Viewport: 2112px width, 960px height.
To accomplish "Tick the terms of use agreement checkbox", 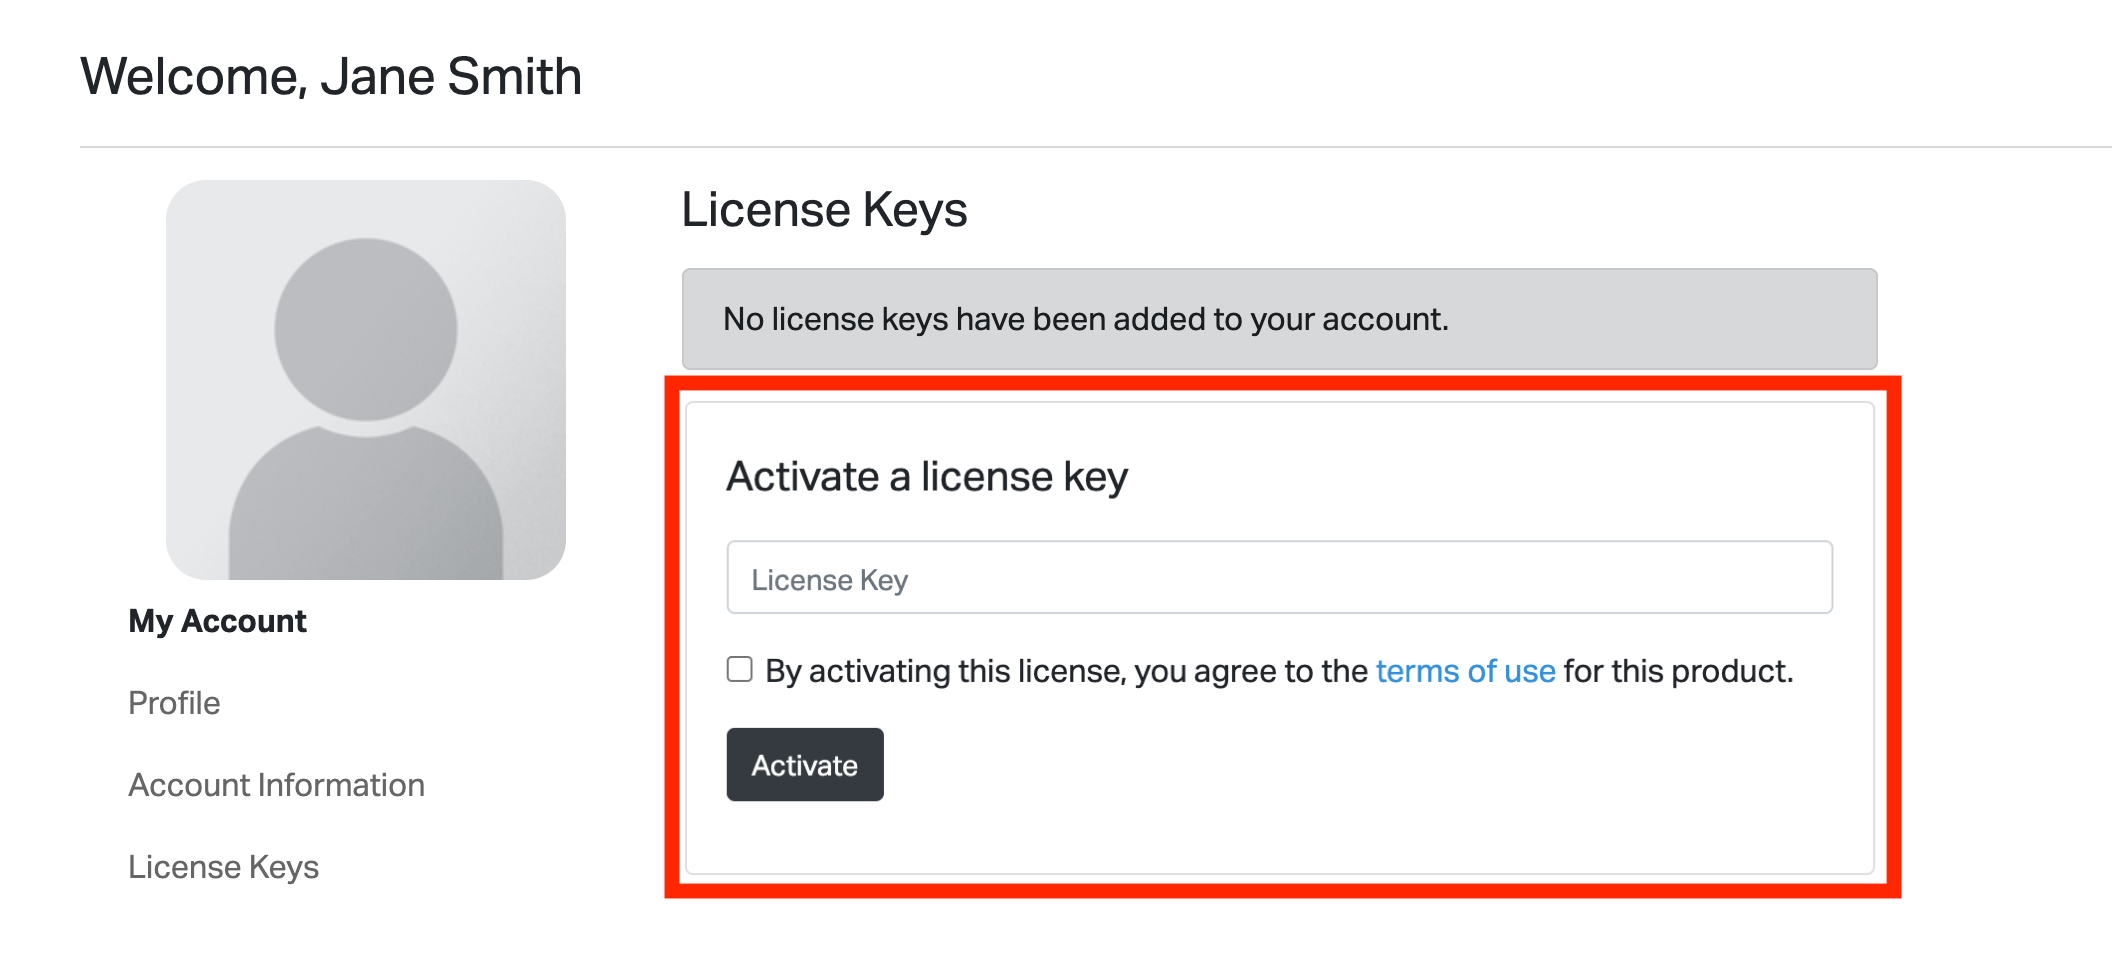I will [740, 669].
